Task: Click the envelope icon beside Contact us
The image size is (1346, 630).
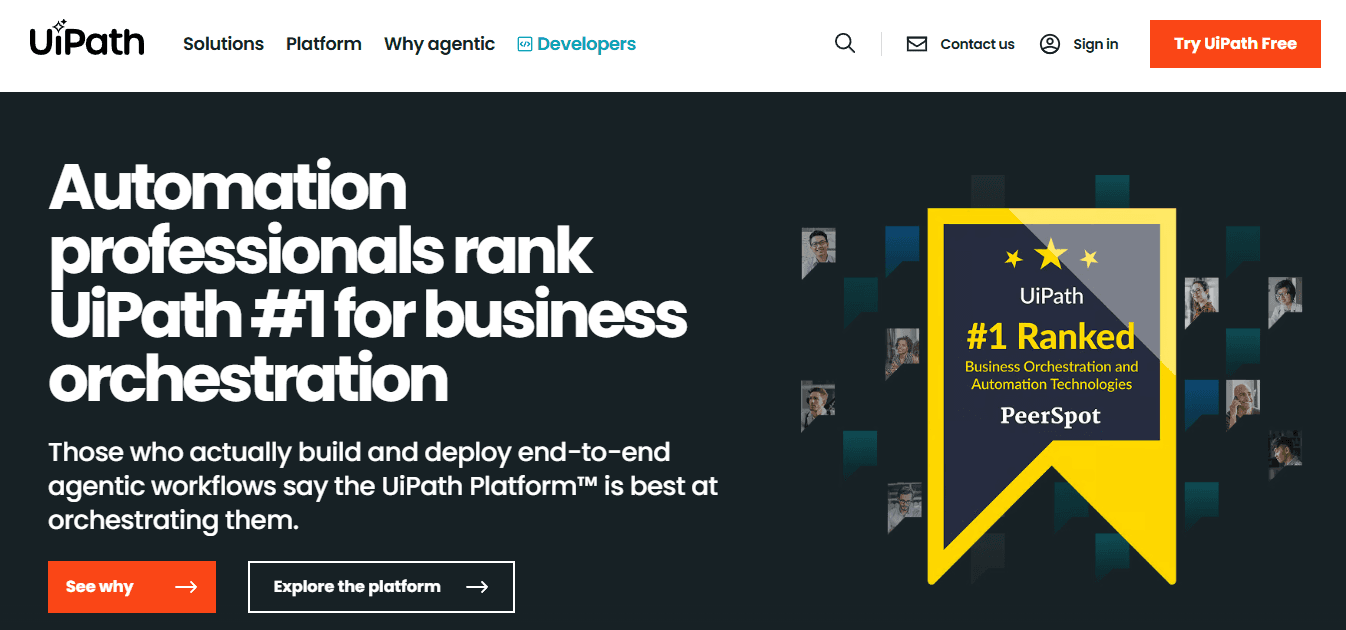Action: 917,44
